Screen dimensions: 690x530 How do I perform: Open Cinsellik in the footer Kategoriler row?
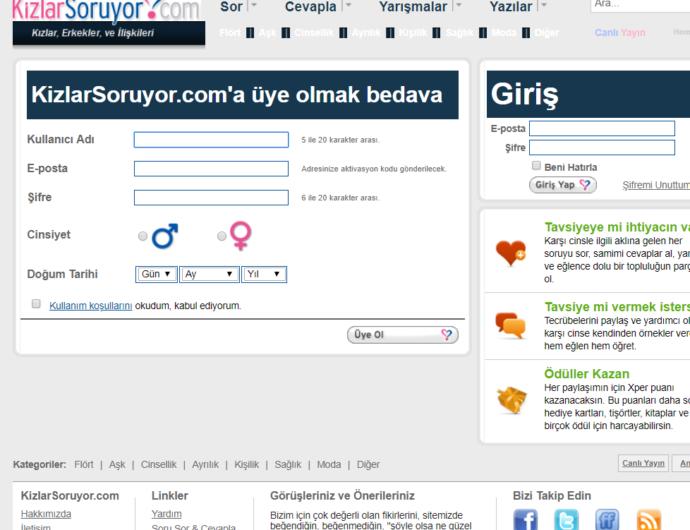click(158, 464)
